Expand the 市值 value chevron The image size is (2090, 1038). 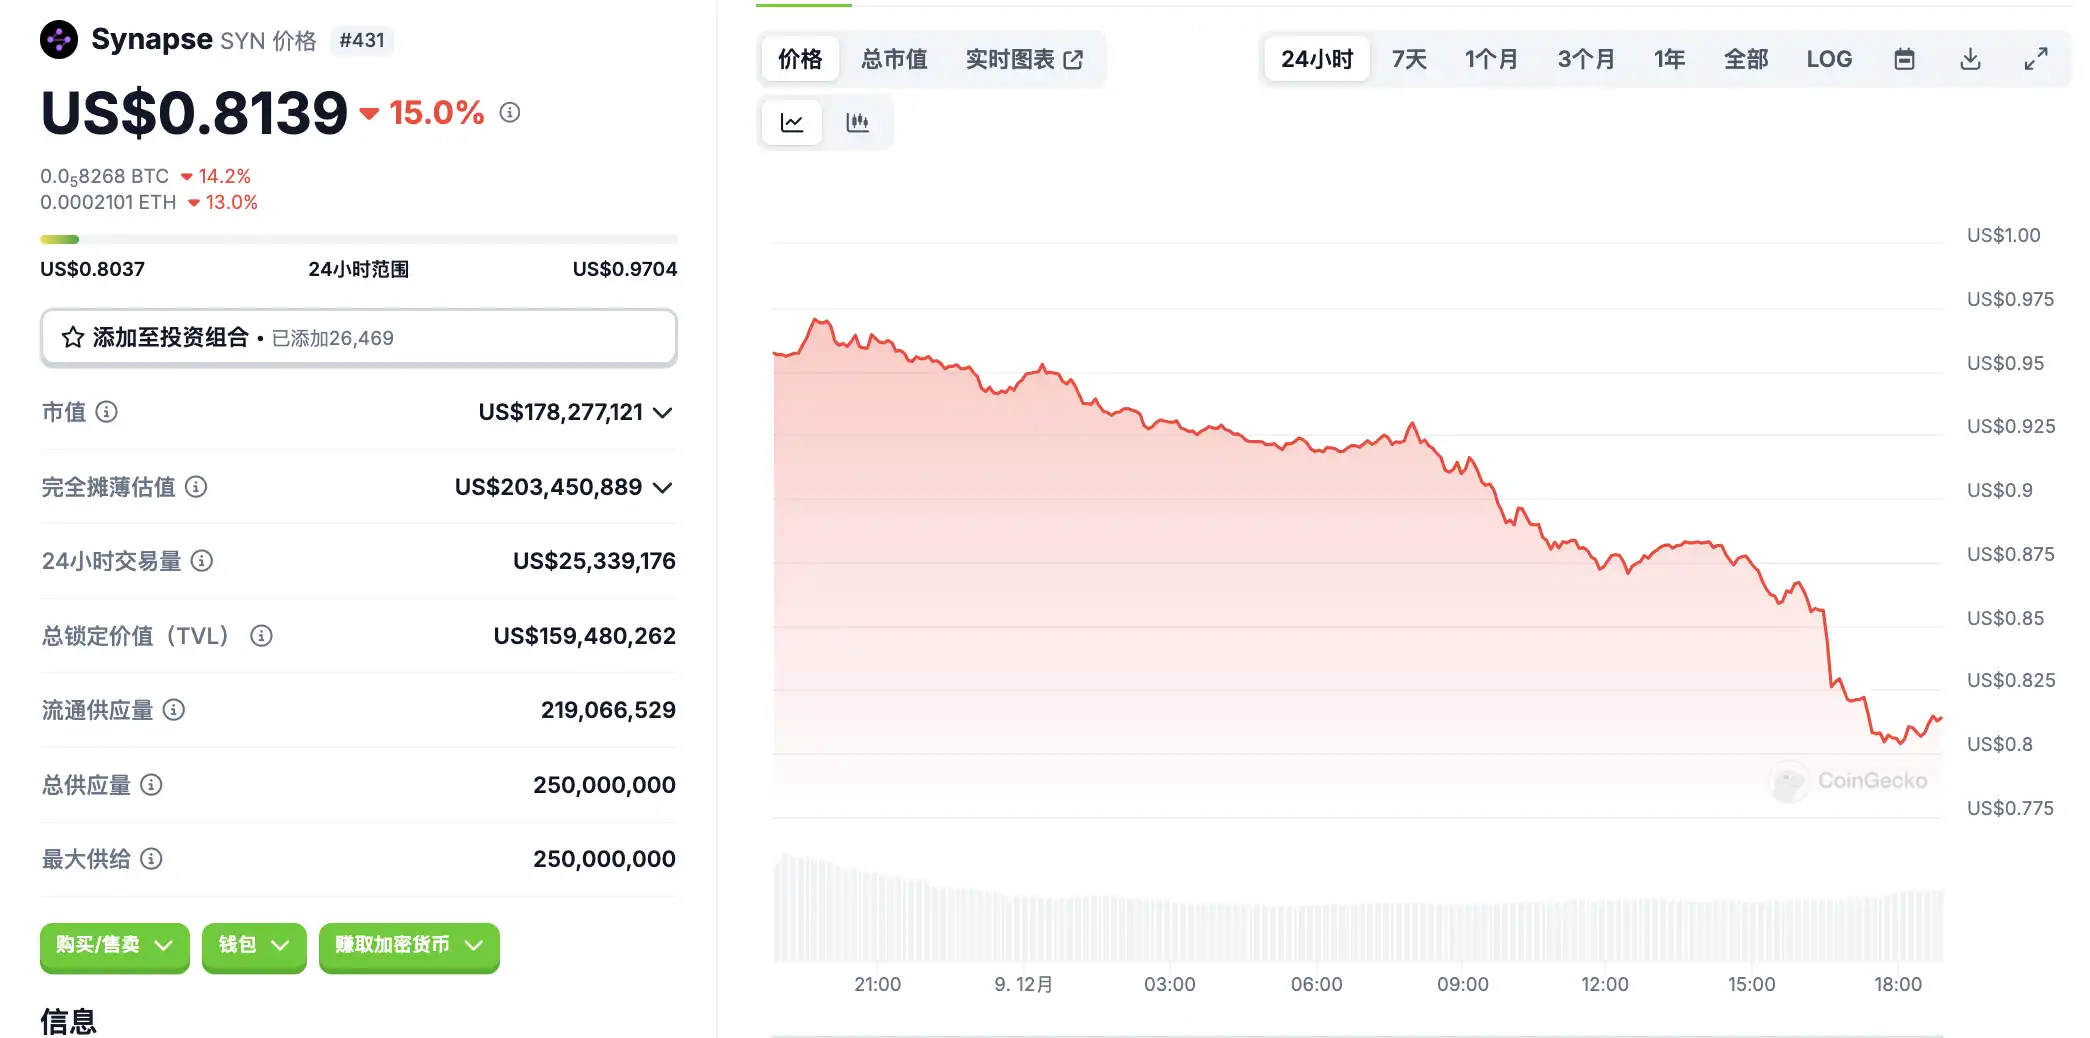(662, 412)
